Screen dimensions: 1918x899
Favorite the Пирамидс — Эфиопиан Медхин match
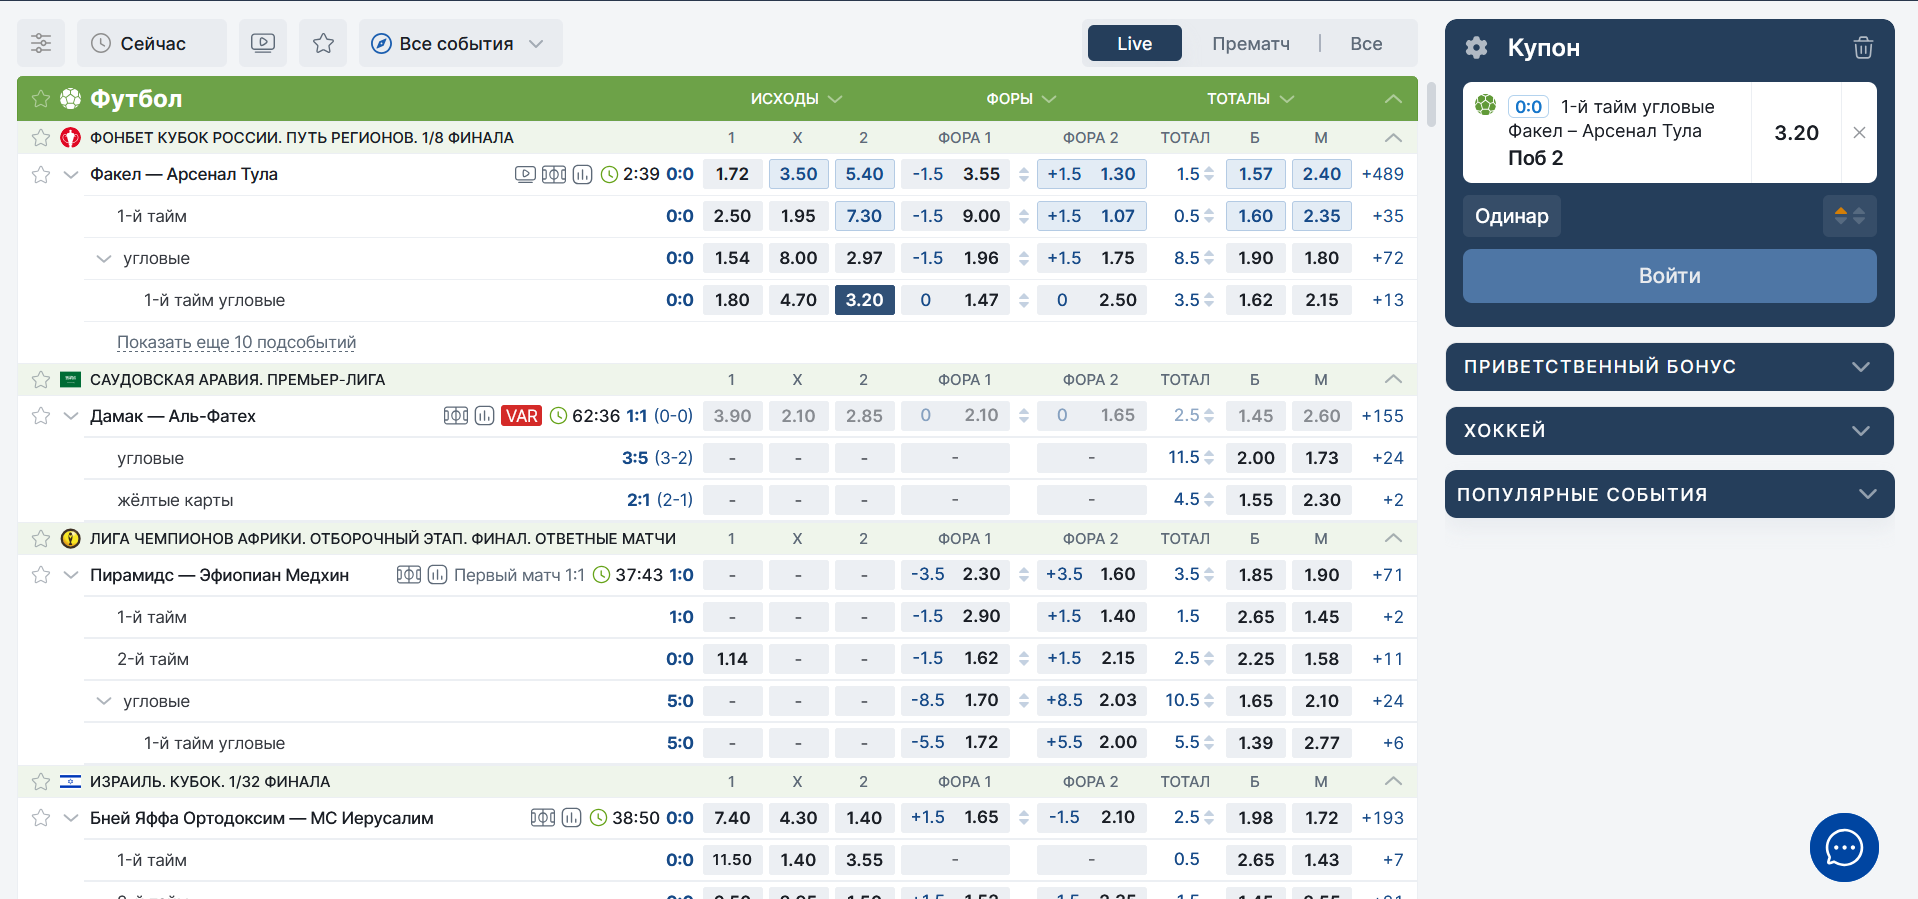click(x=41, y=575)
